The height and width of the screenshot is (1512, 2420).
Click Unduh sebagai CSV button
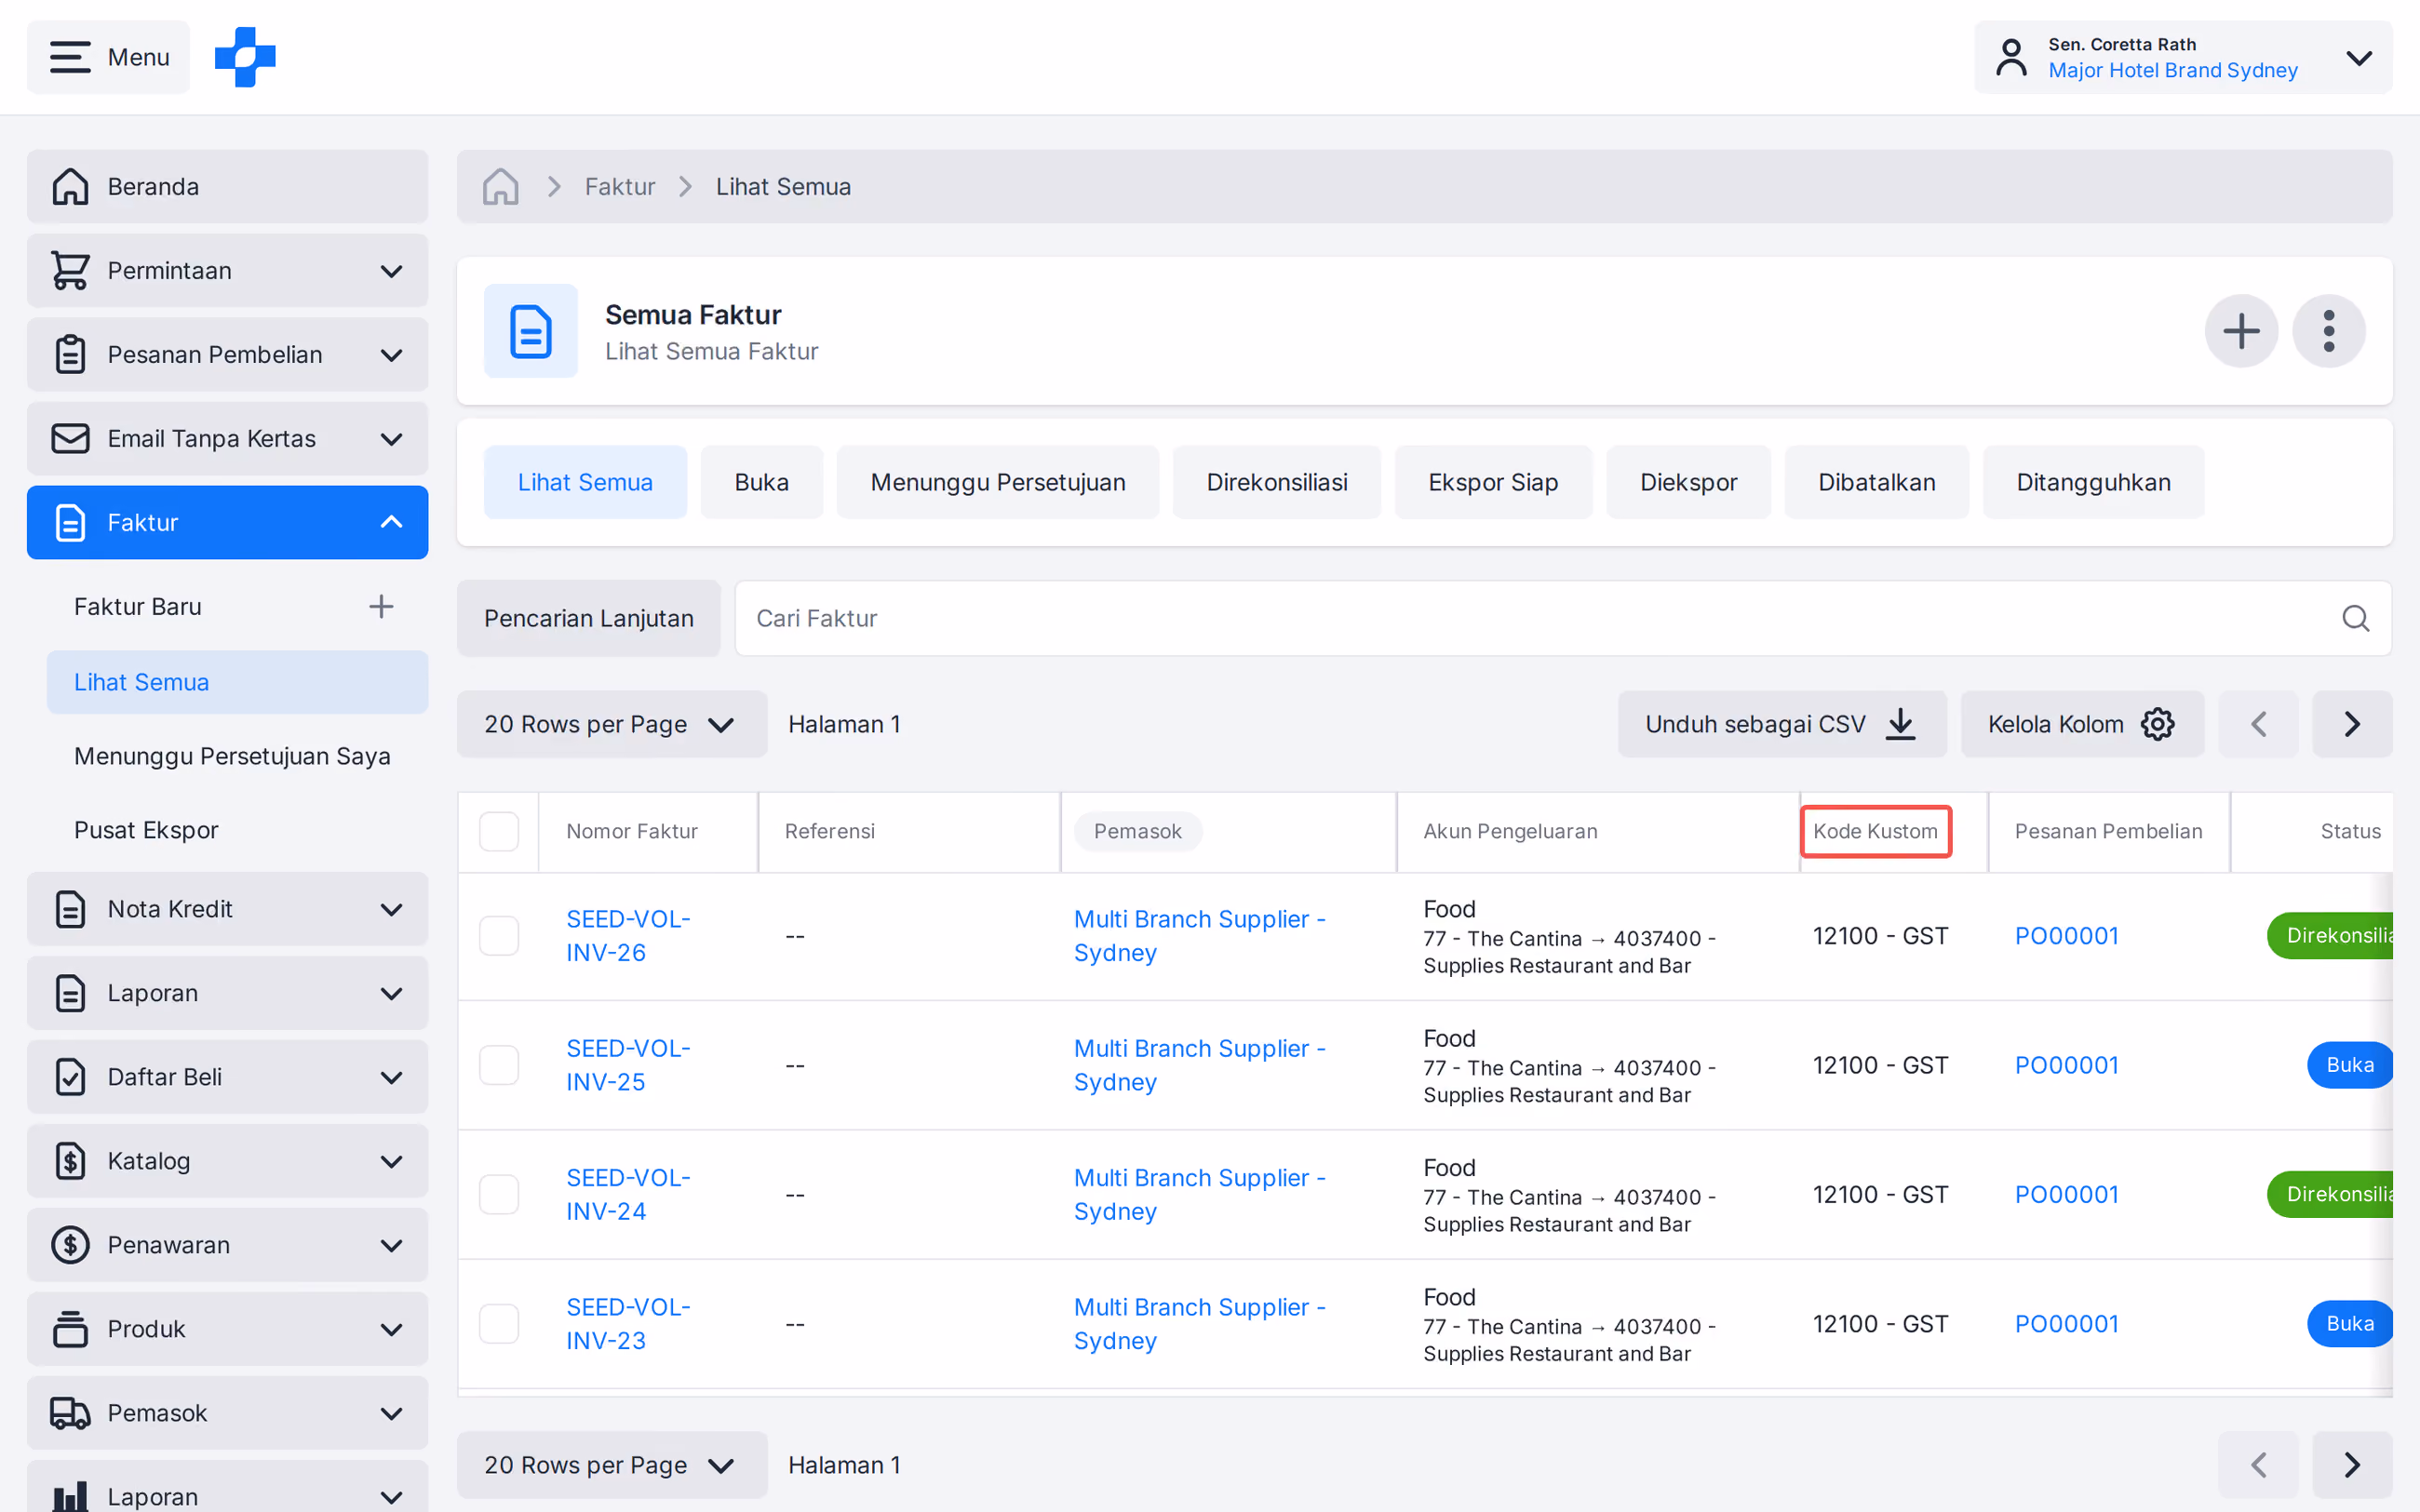(x=1782, y=724)
